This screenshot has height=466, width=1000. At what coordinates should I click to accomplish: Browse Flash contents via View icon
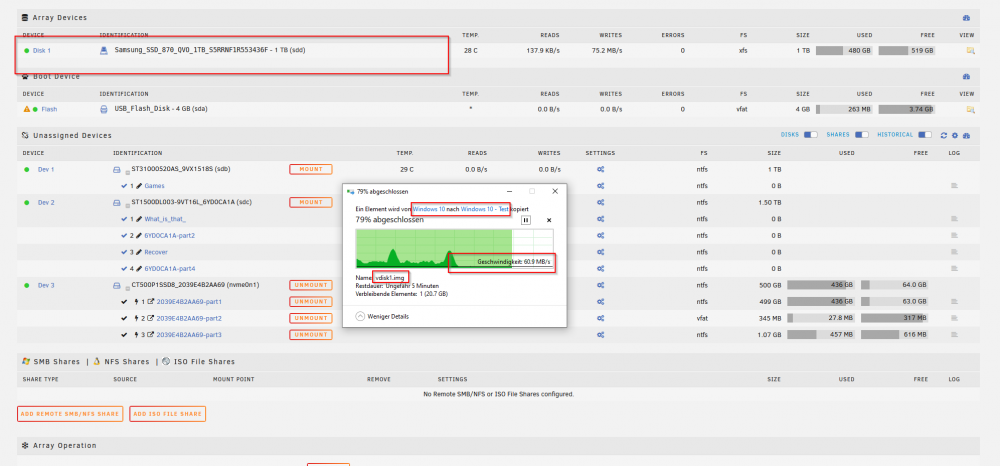pyautogui.click(x=971, y=109)
